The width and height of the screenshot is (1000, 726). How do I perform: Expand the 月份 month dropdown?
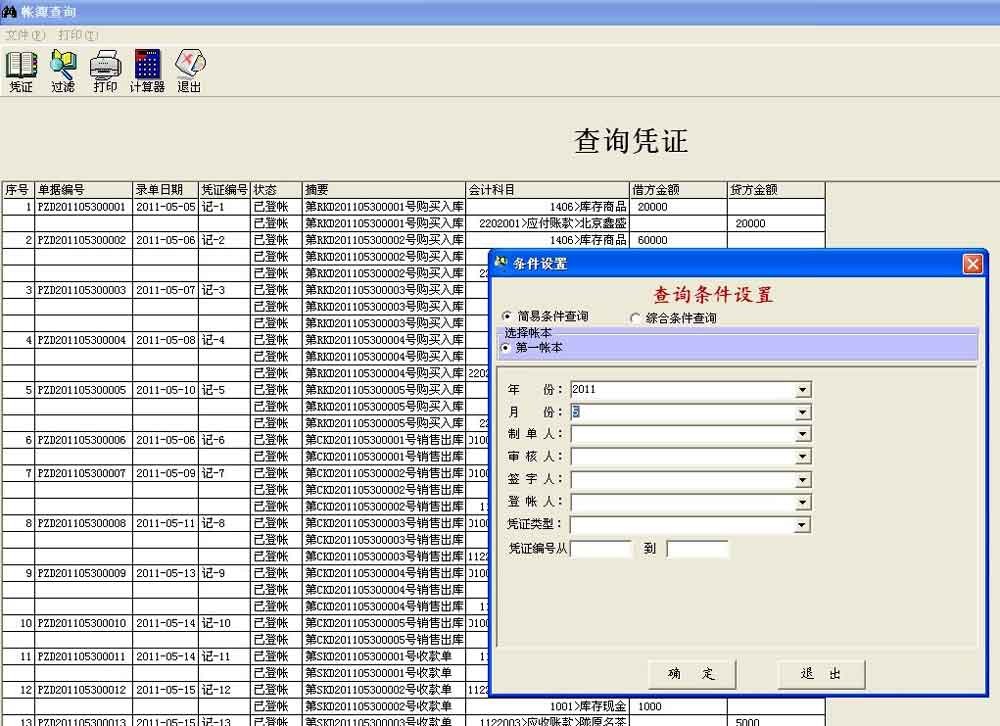803,411
